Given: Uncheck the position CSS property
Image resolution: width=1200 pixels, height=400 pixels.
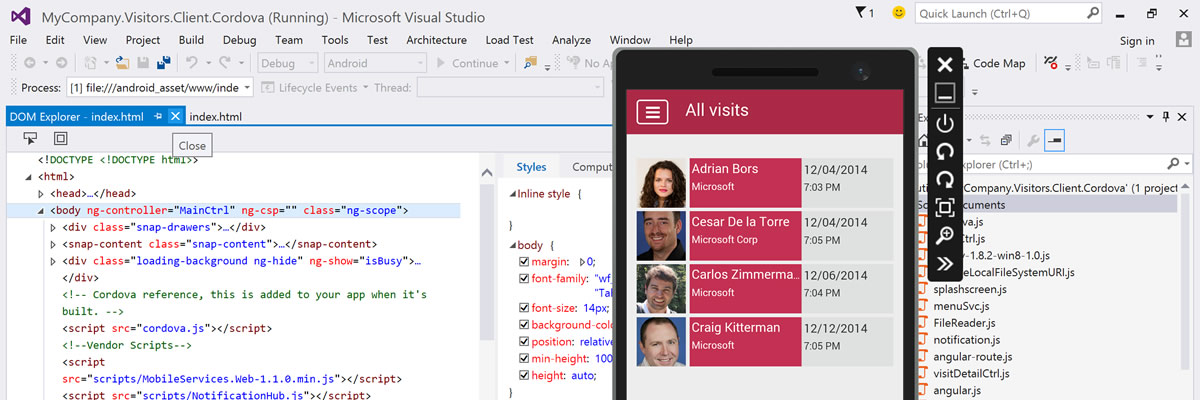Looking at the screenshot, I should tap(524, 341).
